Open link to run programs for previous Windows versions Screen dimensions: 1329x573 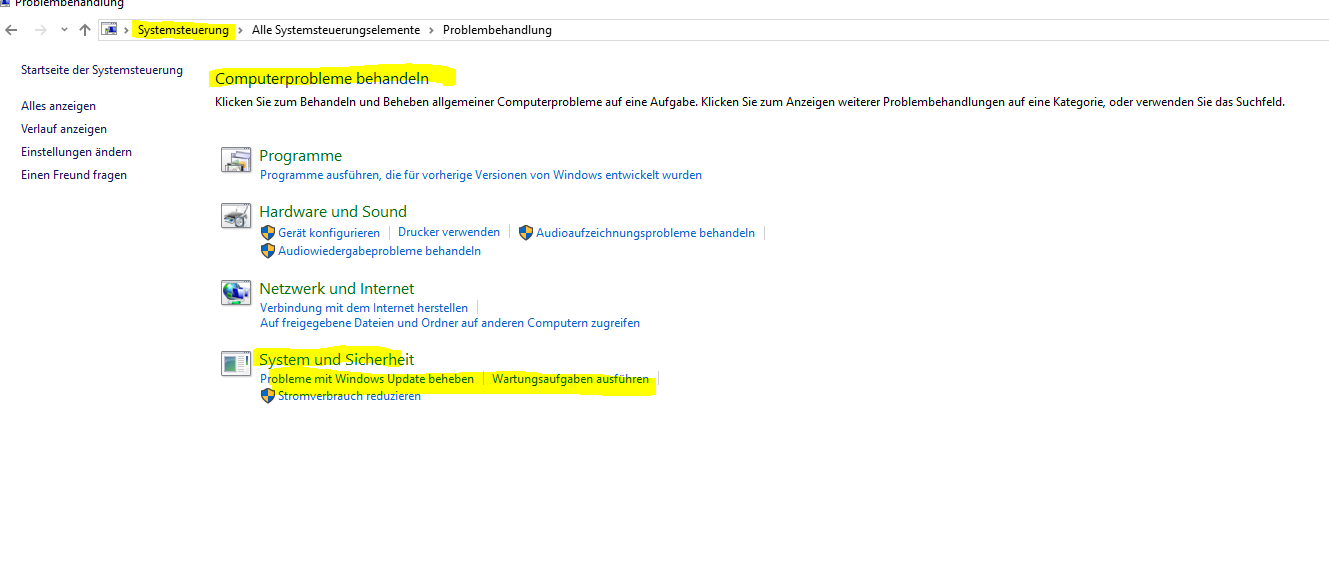tap(481, 175)
